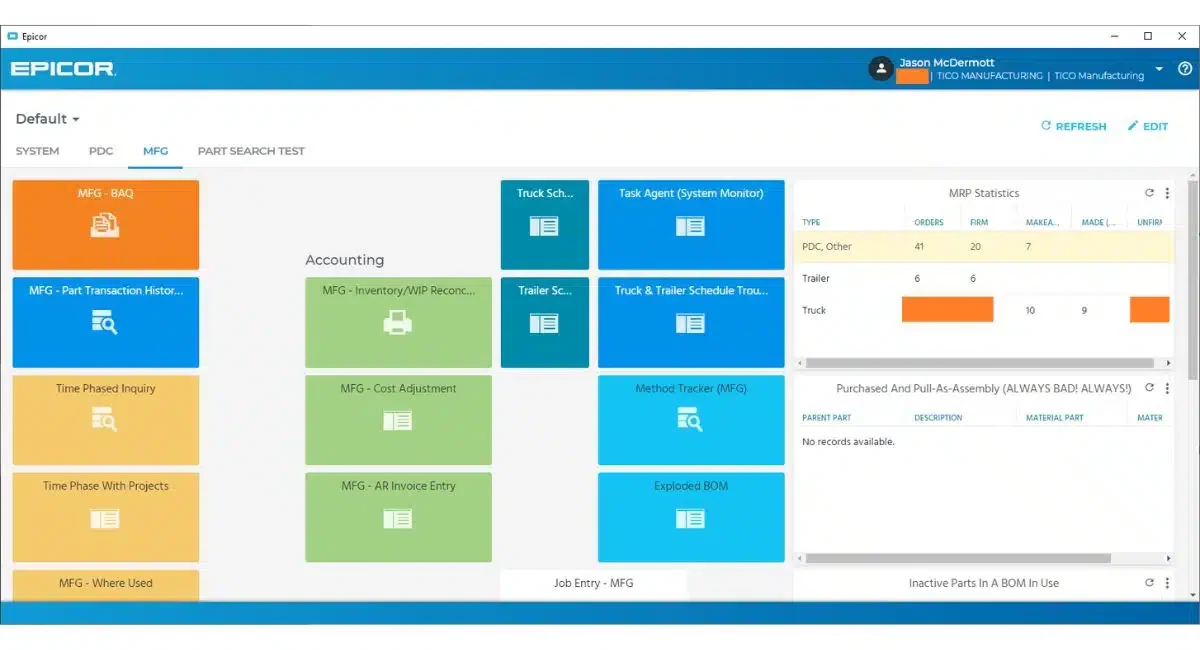Click the Accounting section heading
This screenshot has height=650, width=1200.
(x=344, y=260)
